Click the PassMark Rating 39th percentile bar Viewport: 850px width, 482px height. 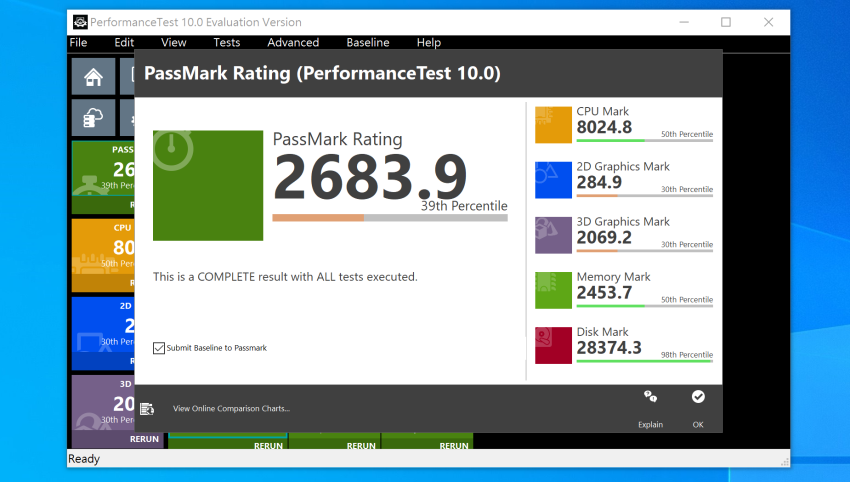(390, 218)
